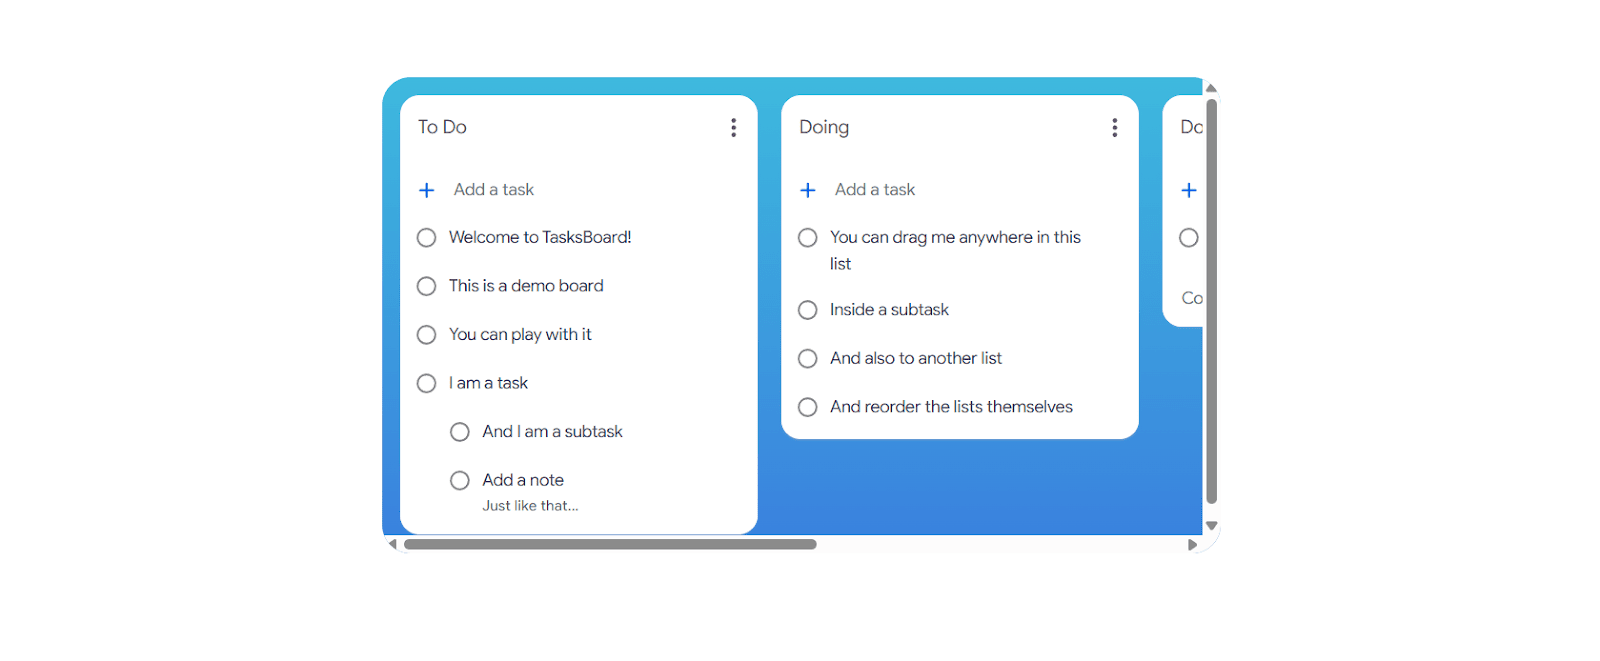Click the scroll left arrow

coord(392,545)
